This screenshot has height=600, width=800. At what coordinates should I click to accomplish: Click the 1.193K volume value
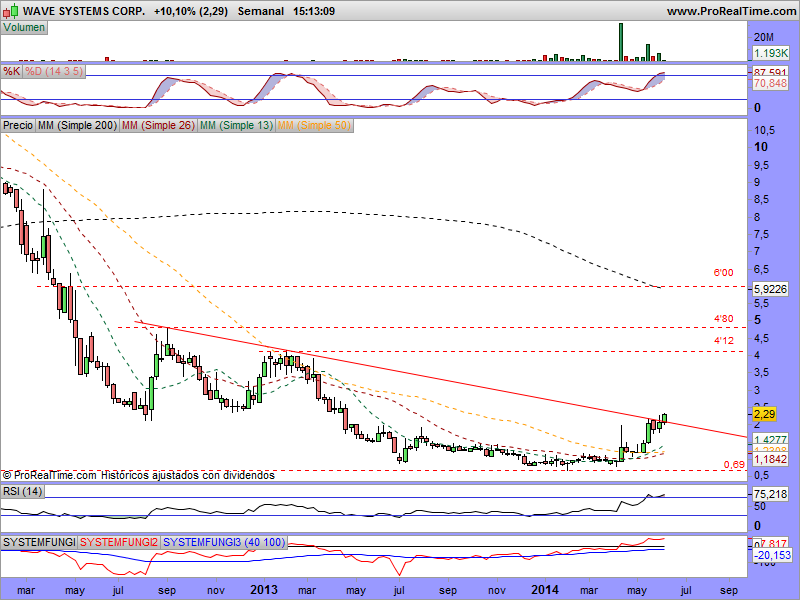(x=770, y=53)
